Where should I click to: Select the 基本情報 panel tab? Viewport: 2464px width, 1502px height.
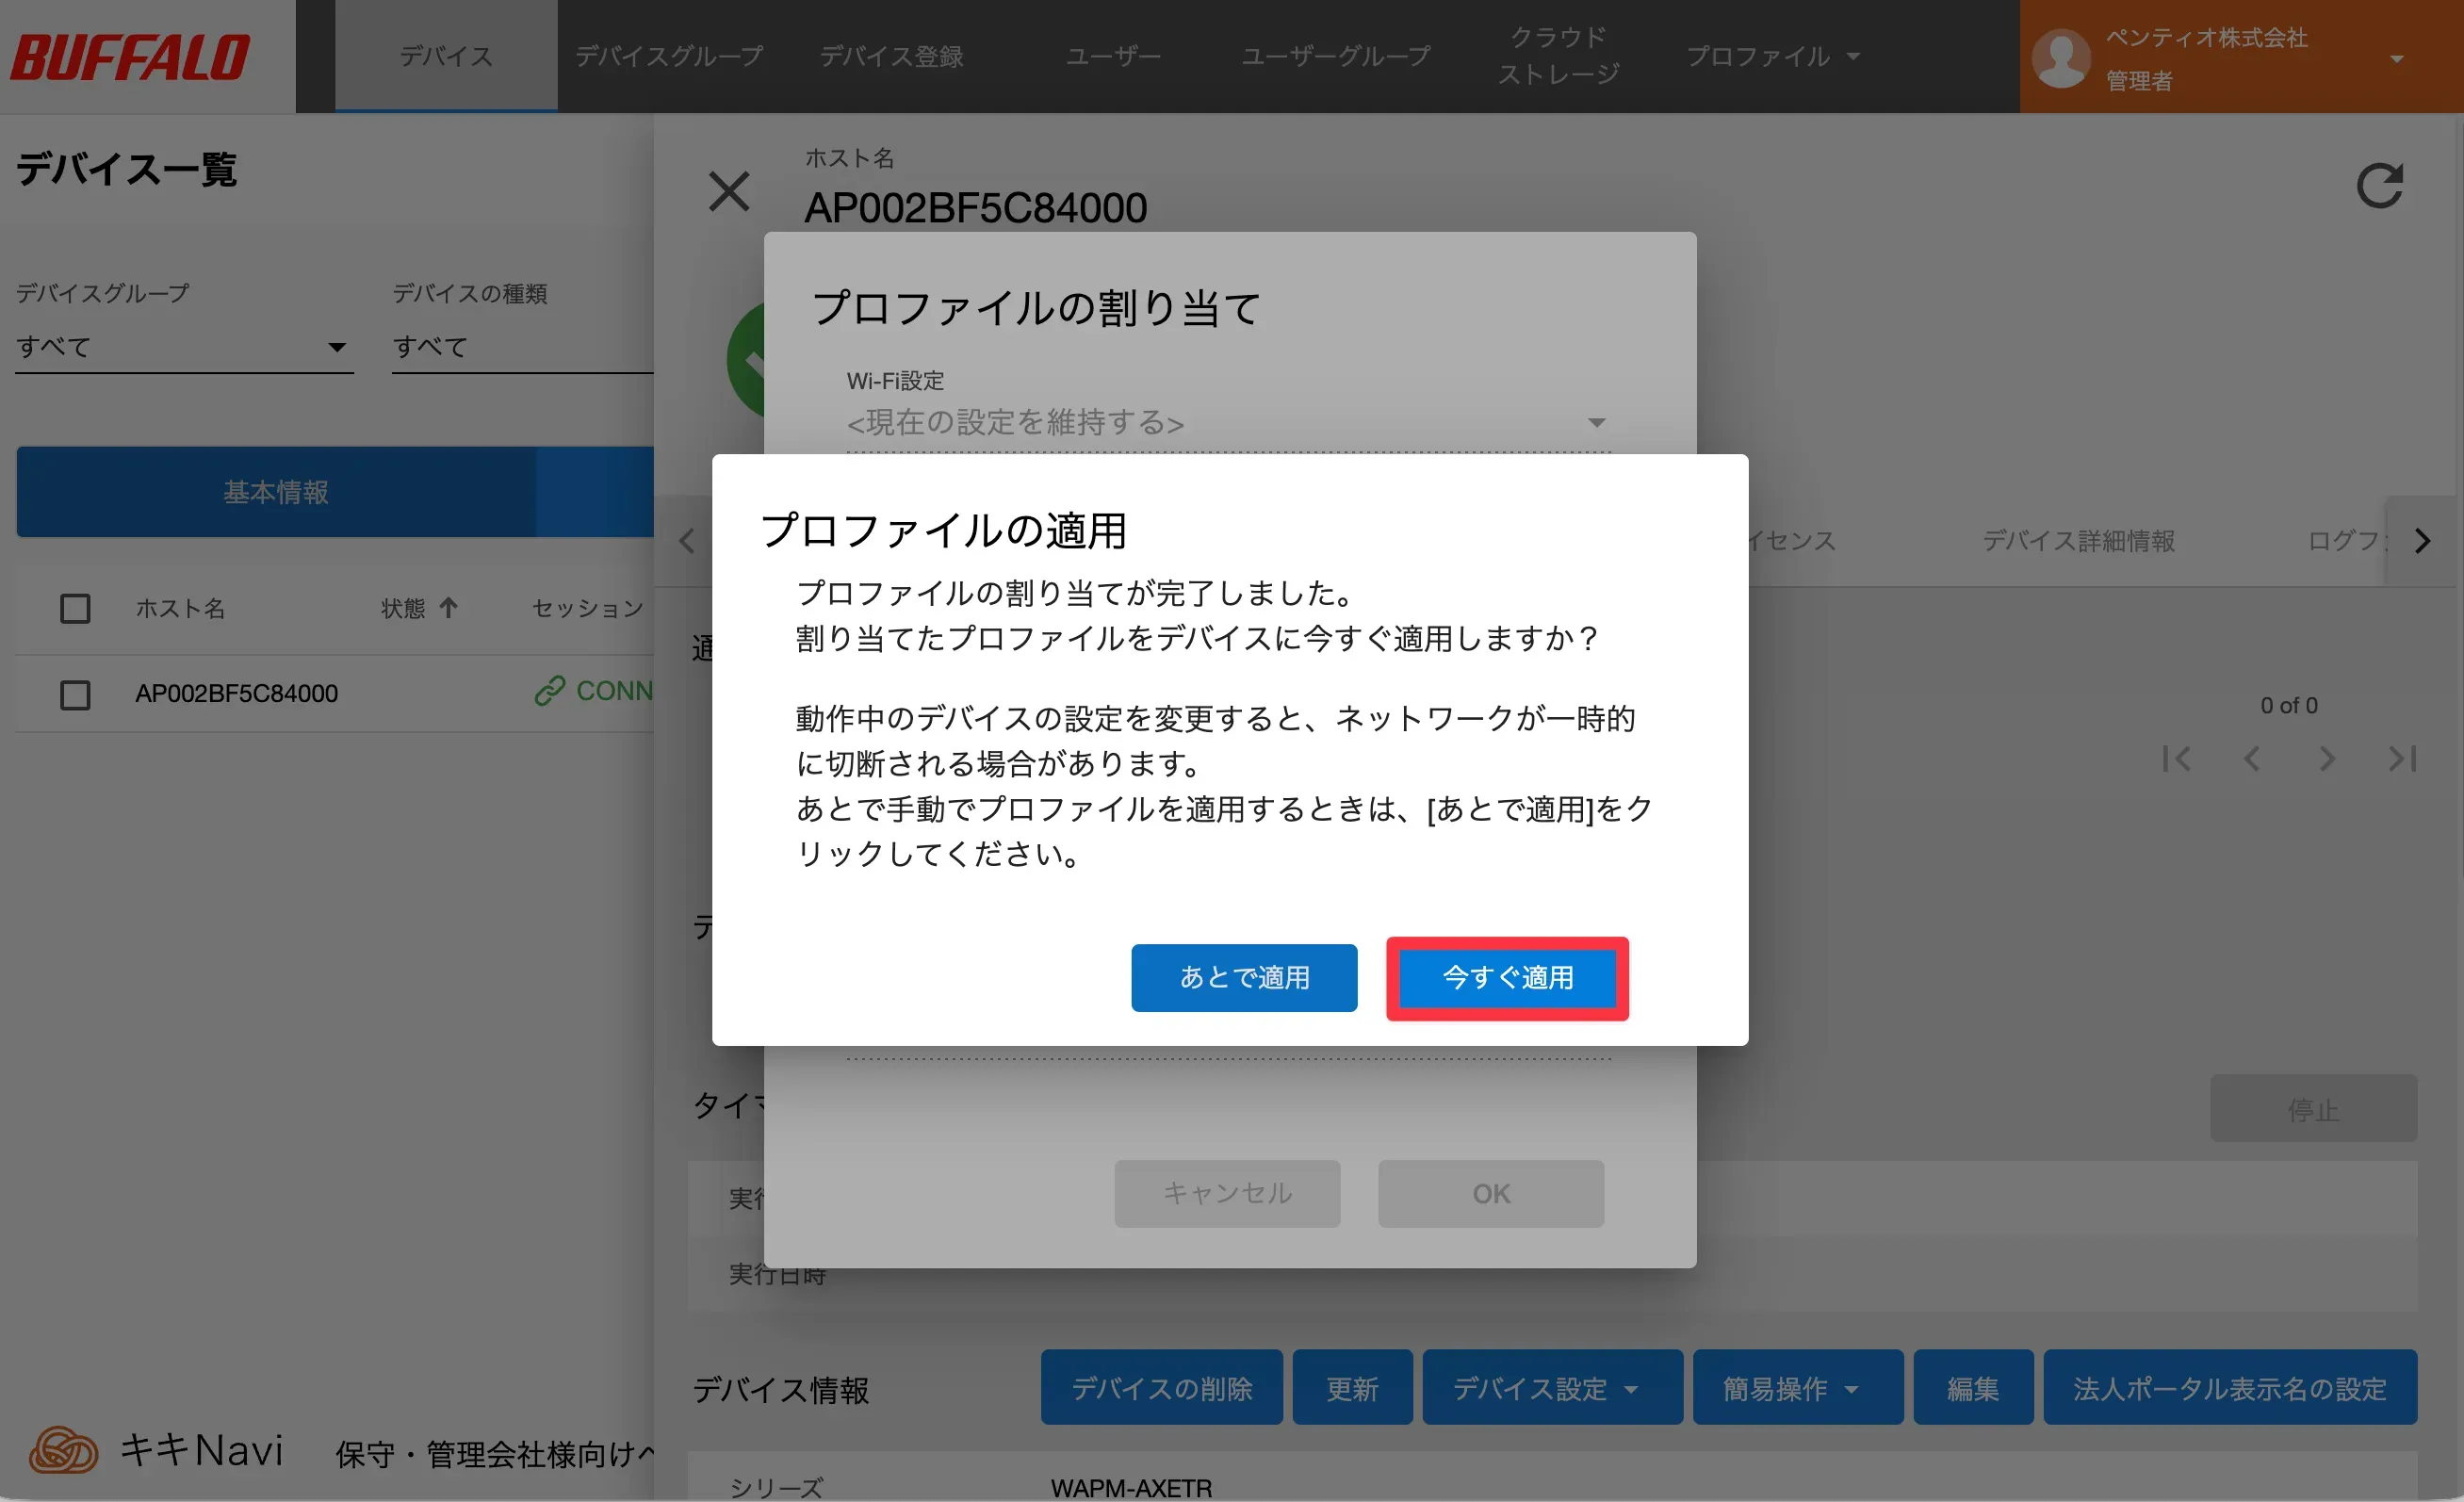point(276,492)
